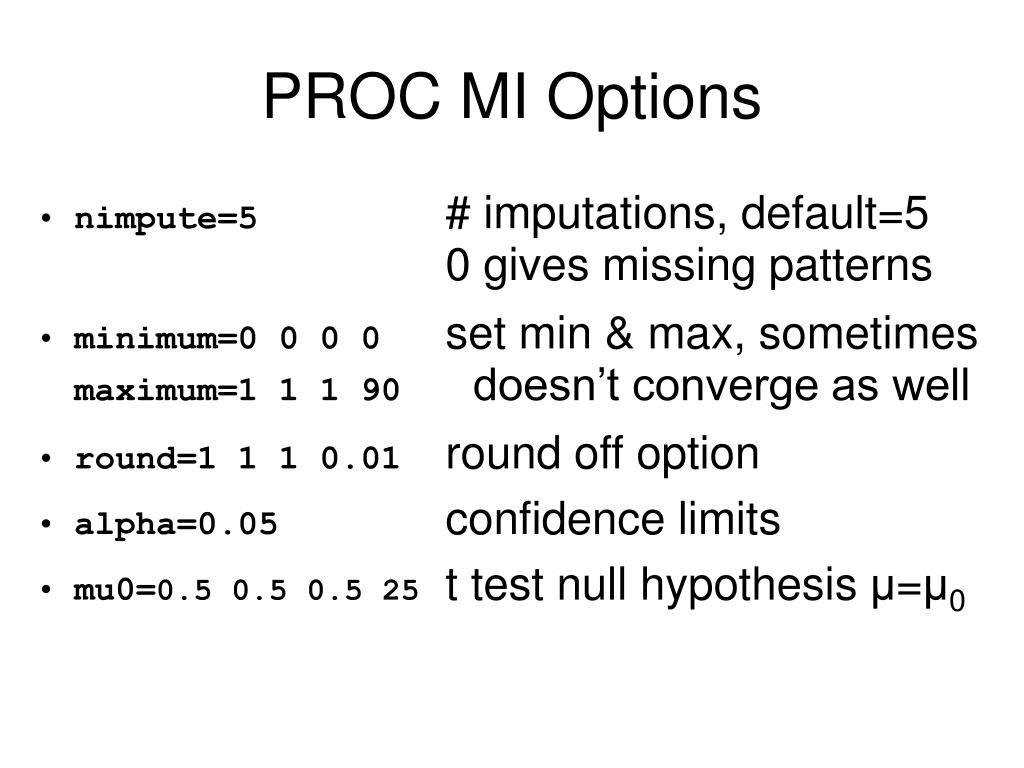Select the mu0=0.5 0.5 0.5 25 line

246,590
